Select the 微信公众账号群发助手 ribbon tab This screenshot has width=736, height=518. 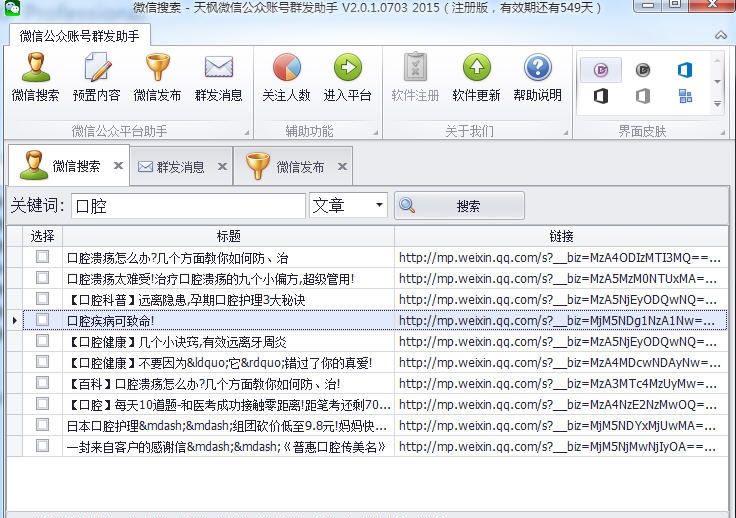point(79,36)
